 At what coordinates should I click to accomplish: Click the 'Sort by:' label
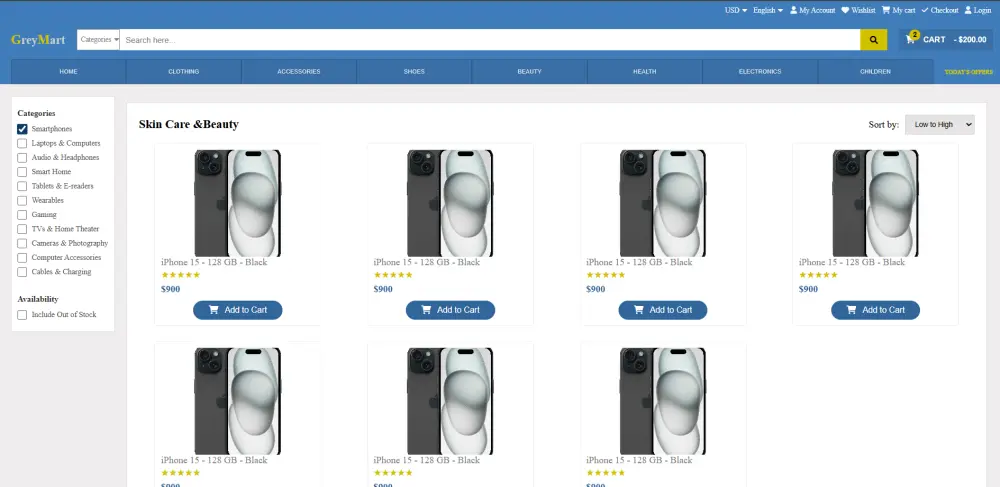(884, 124)
